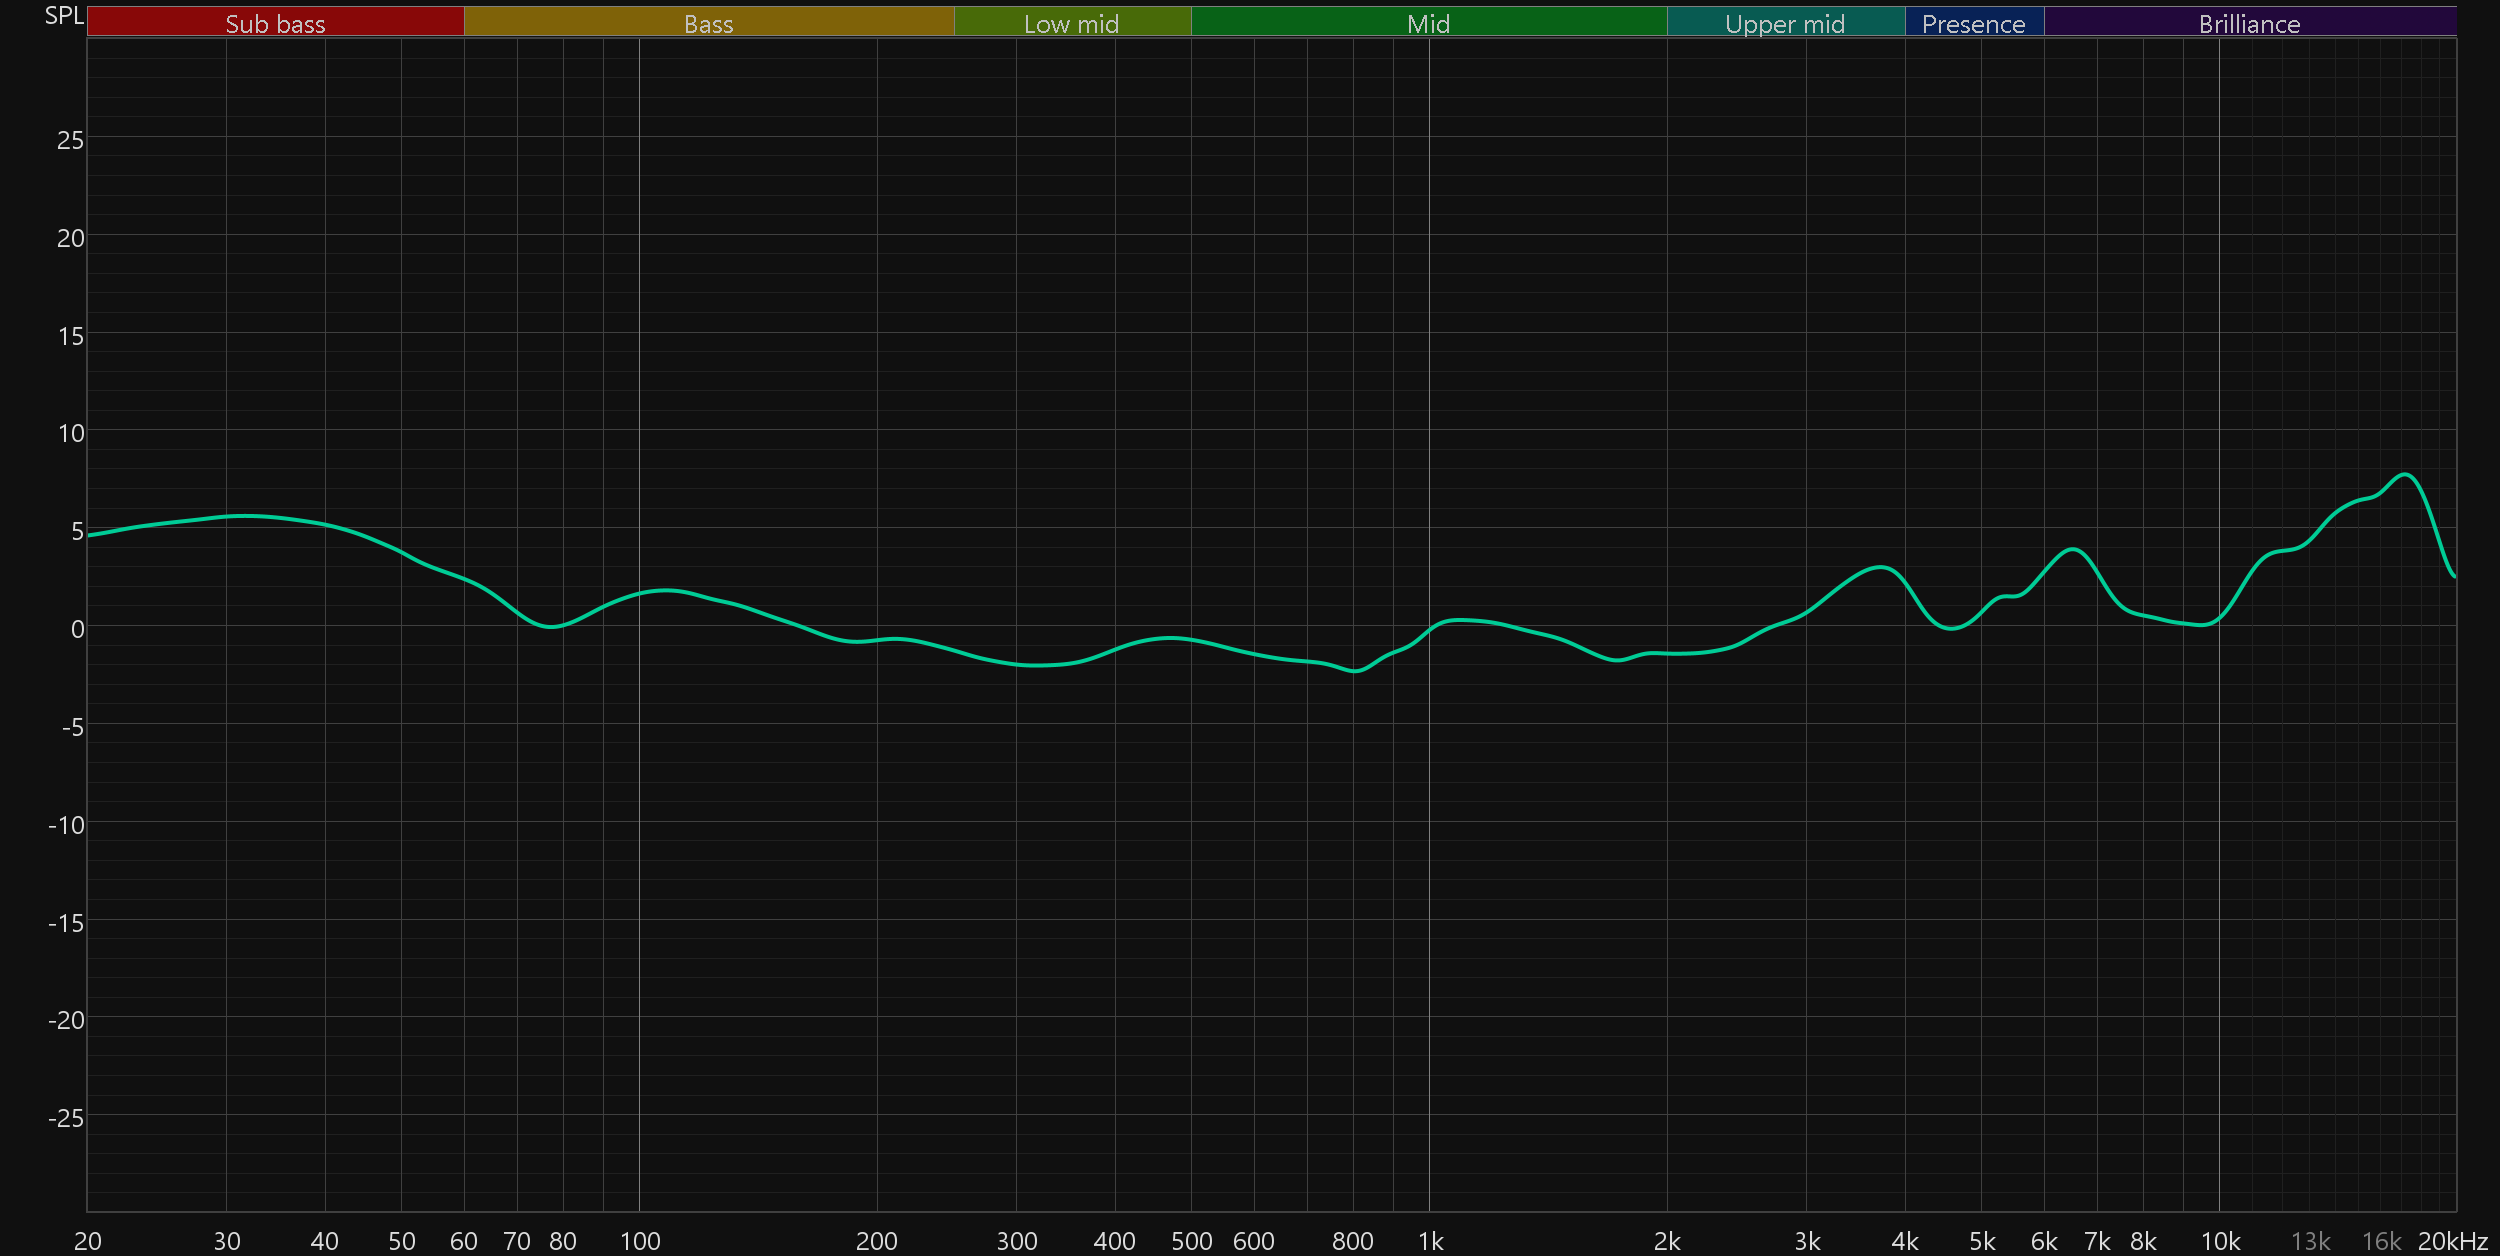Click the 25 dB SPL axis label
The image size is (2500, 1256).
click(70, 140)
